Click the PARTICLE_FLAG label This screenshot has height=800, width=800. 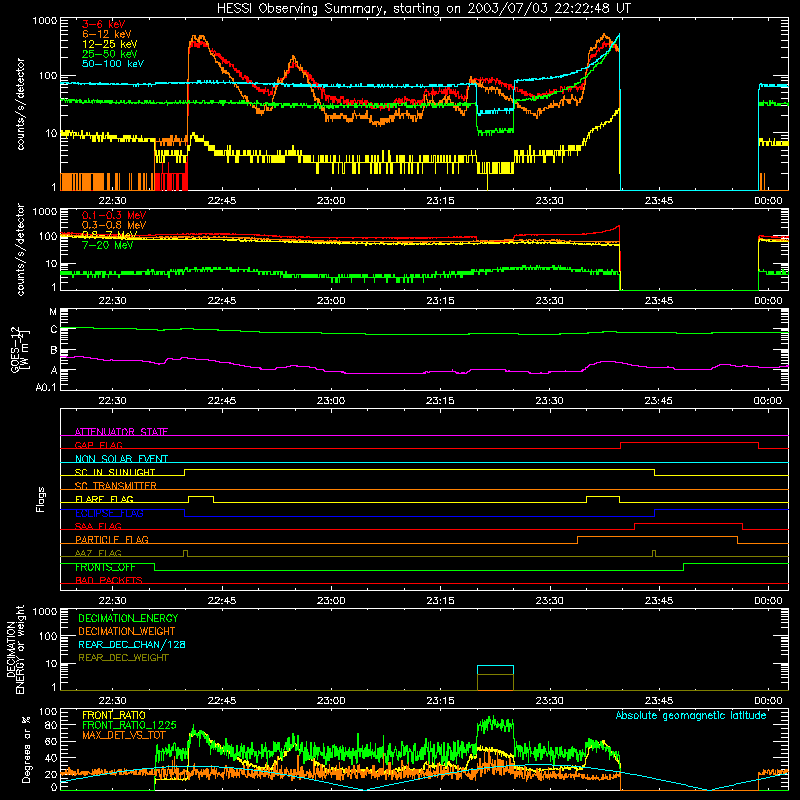(112, 539)
